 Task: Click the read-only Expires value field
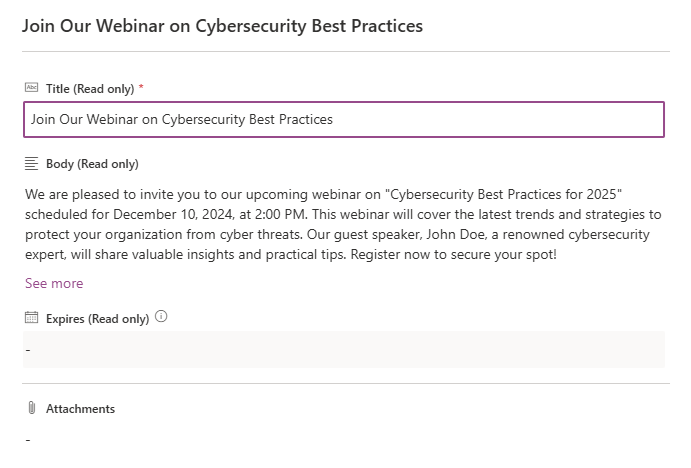pos(344,349)
